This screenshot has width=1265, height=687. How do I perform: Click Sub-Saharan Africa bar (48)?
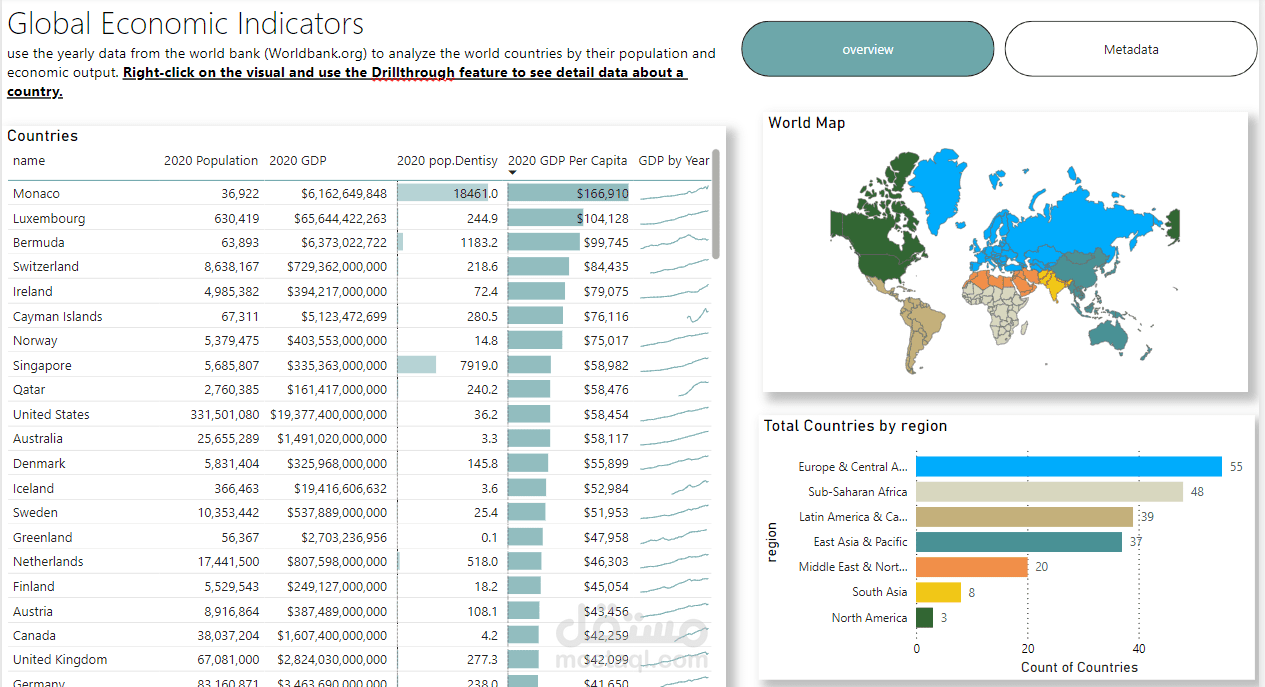pos(1050,492)
